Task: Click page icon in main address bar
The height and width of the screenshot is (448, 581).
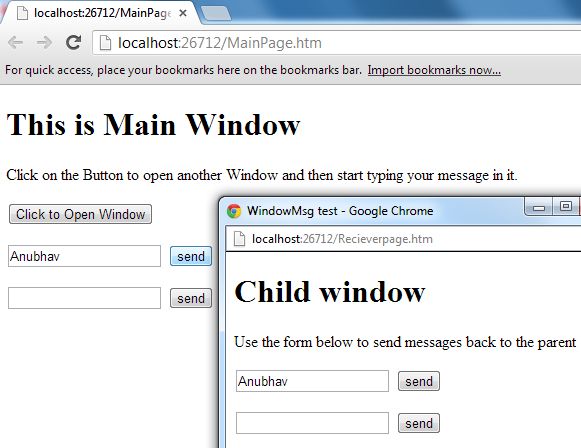Action: click(x=105, y=43)
